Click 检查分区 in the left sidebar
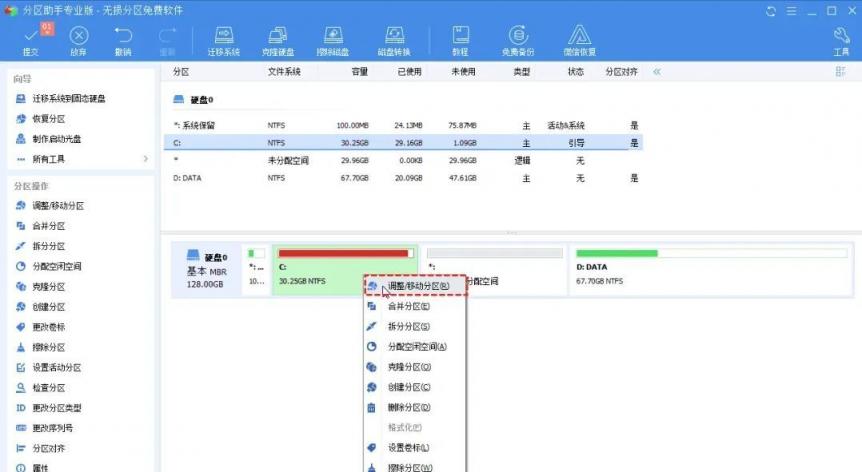Viewport: 862px width, 472px height. tap(49, 387)
